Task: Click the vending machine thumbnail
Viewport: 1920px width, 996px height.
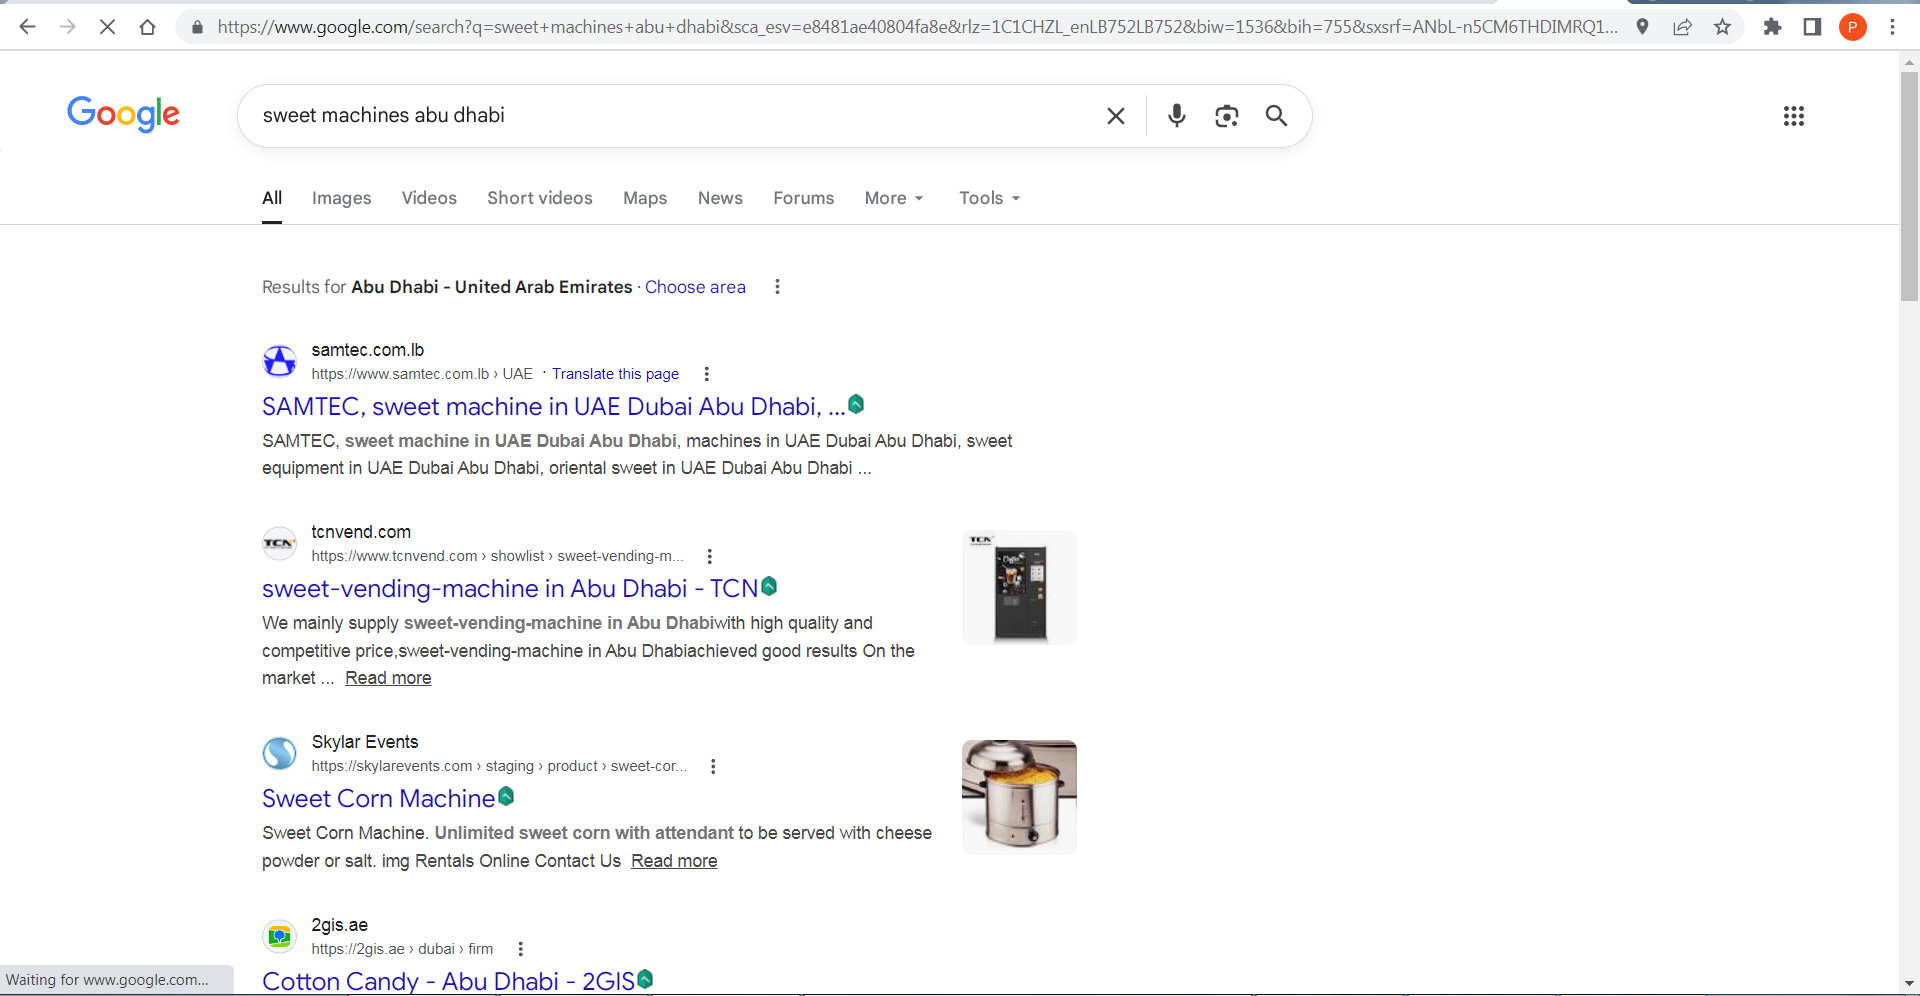Action: (x=1019, y=587)
